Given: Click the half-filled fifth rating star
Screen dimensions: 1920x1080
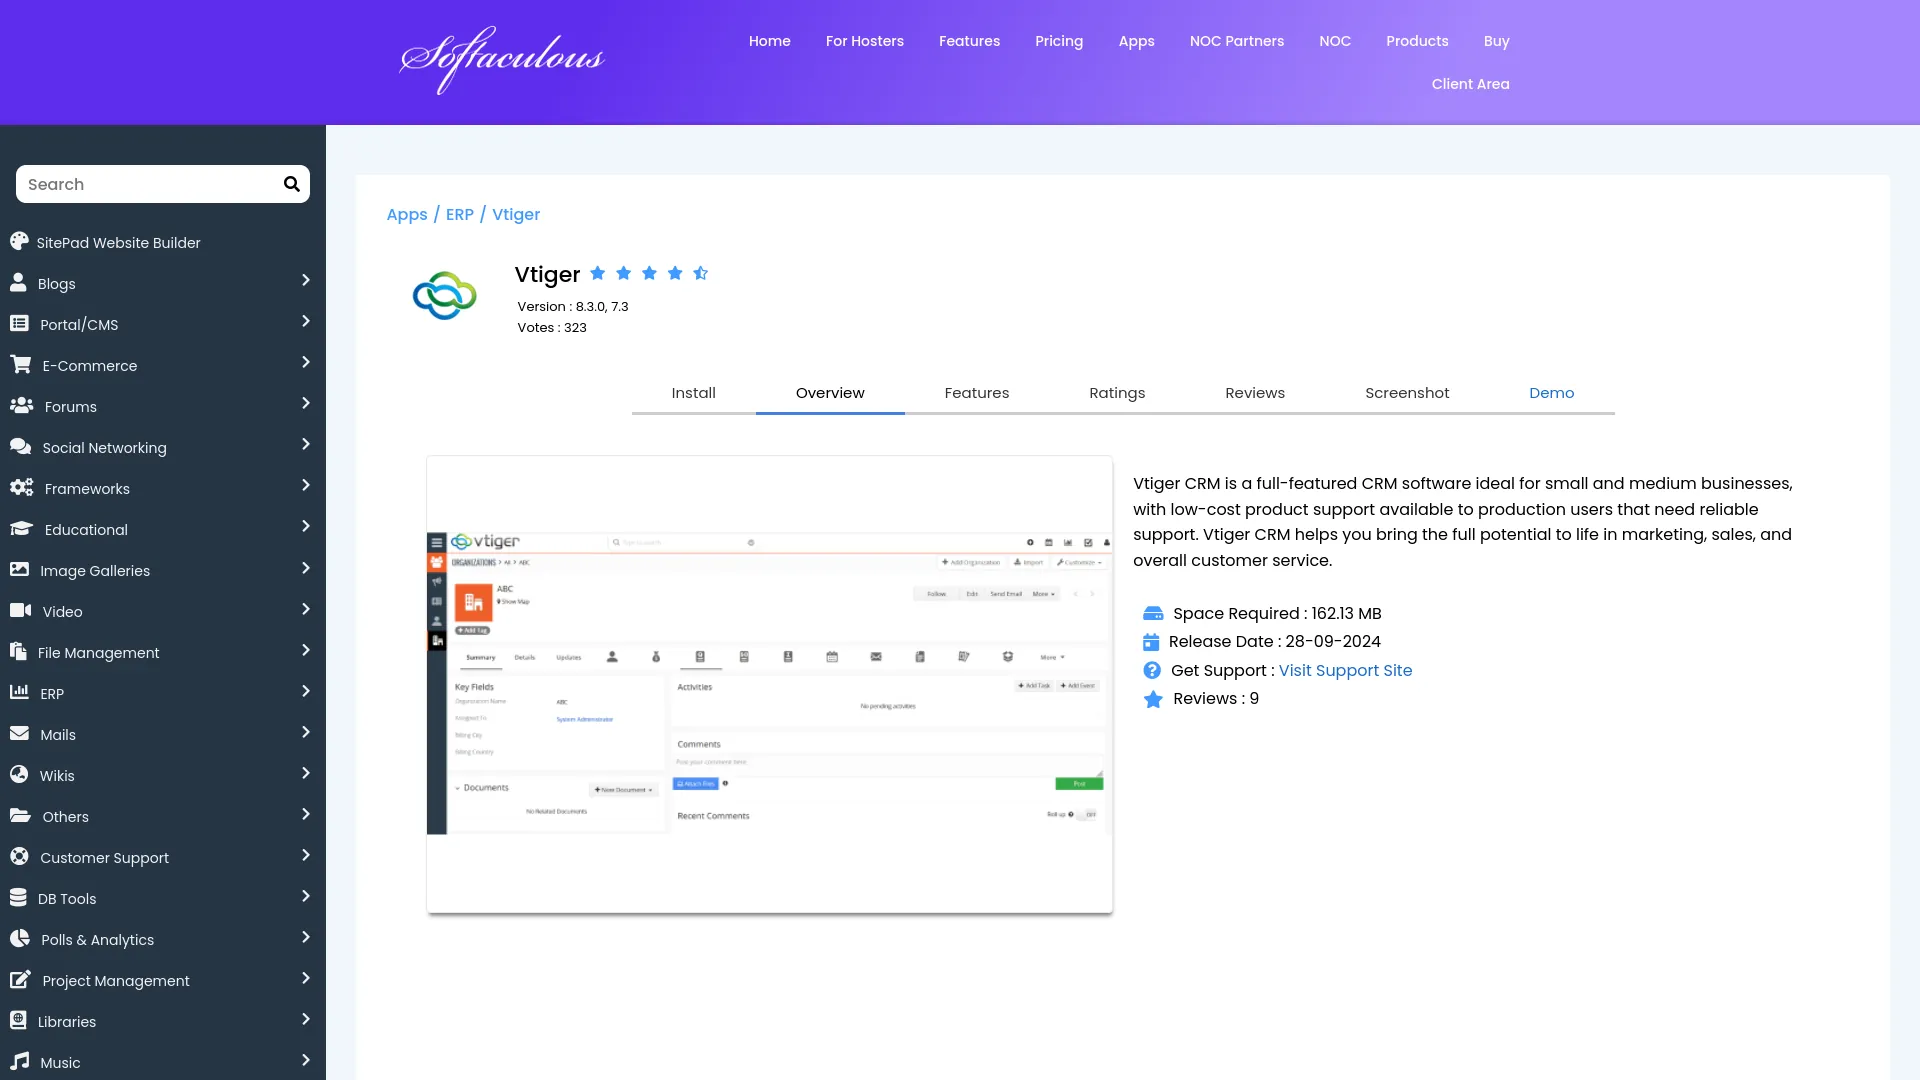Looking at the screenshot, I should tap(701, 273).
